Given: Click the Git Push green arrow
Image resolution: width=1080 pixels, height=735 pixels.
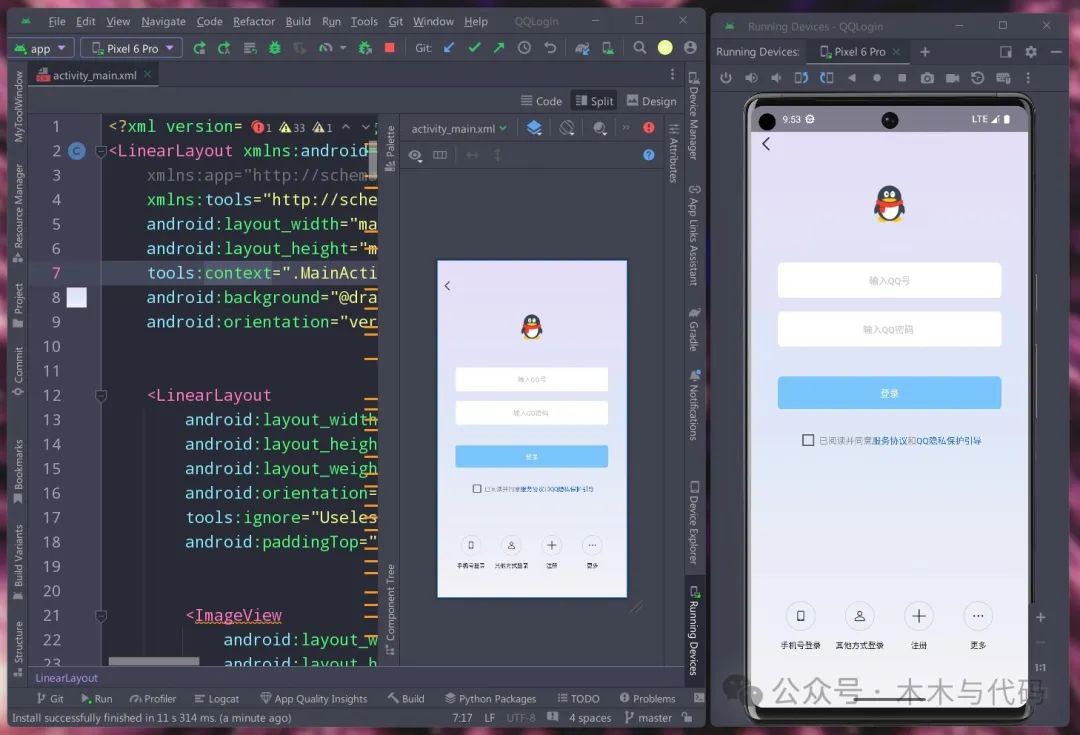Looking at the screenshot, I should [x=499, y=48].
